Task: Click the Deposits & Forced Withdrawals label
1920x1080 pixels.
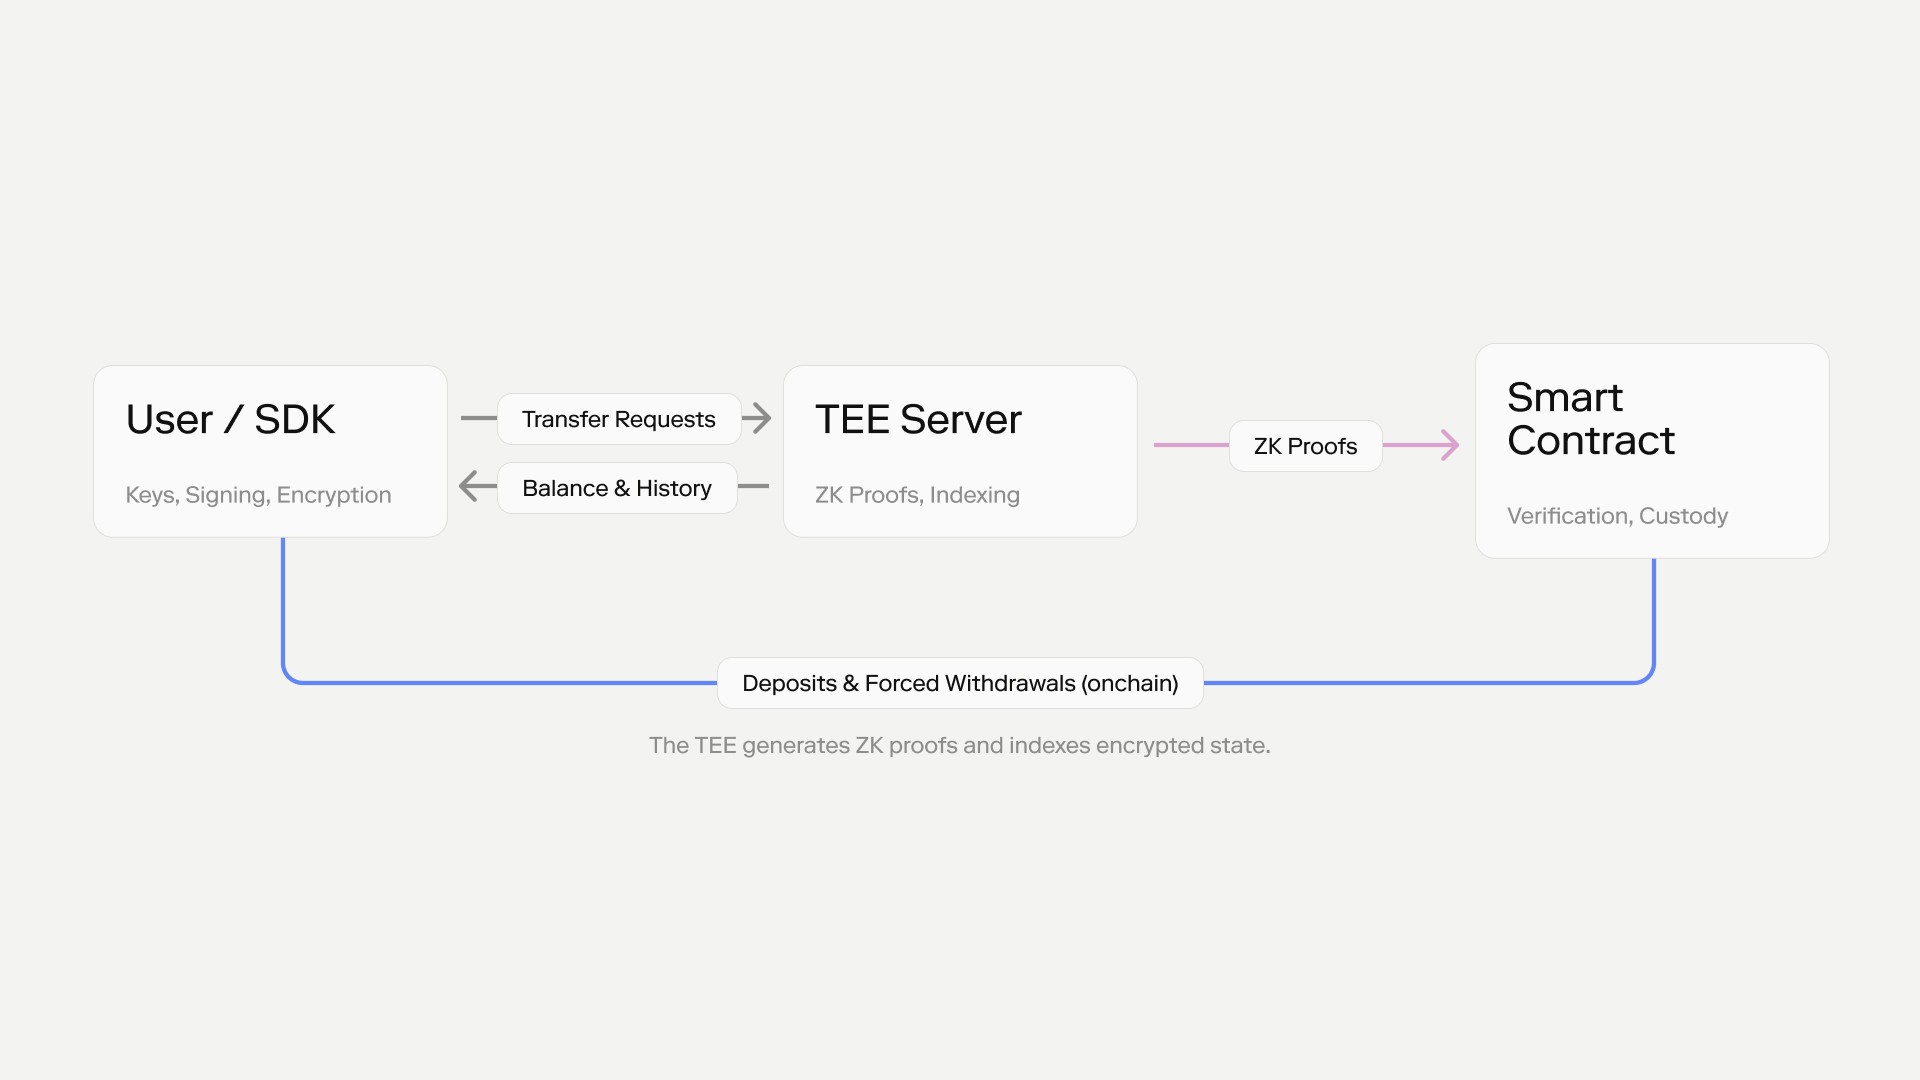Action: [x=959, y=683]
